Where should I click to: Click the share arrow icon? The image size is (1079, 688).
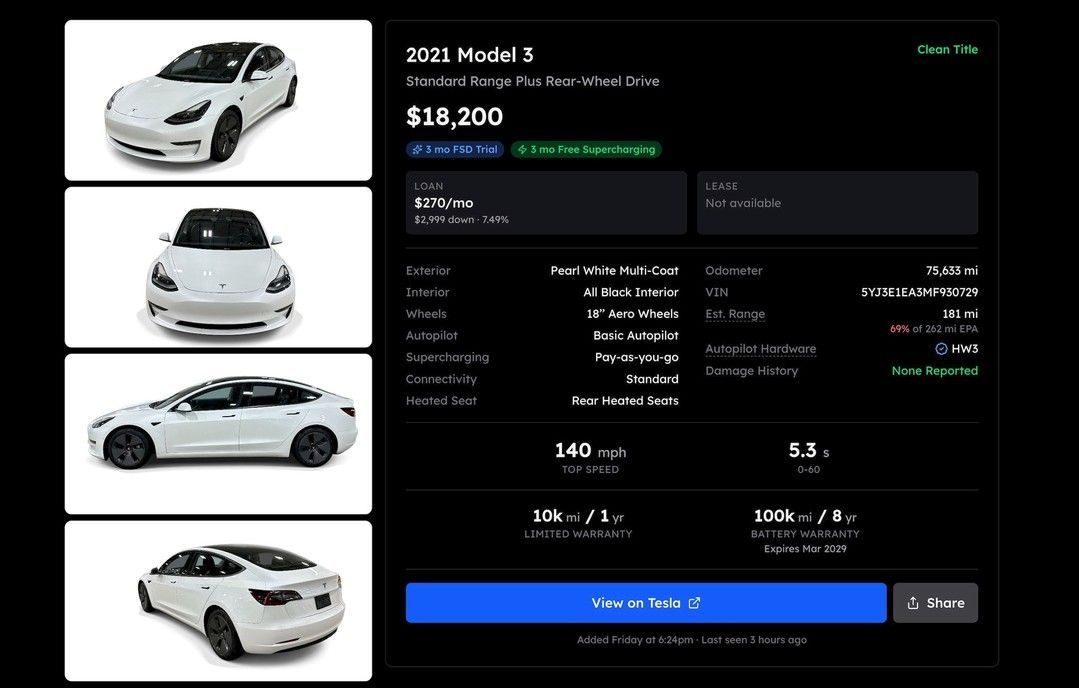pyautogui.click(x=913, y=603)
